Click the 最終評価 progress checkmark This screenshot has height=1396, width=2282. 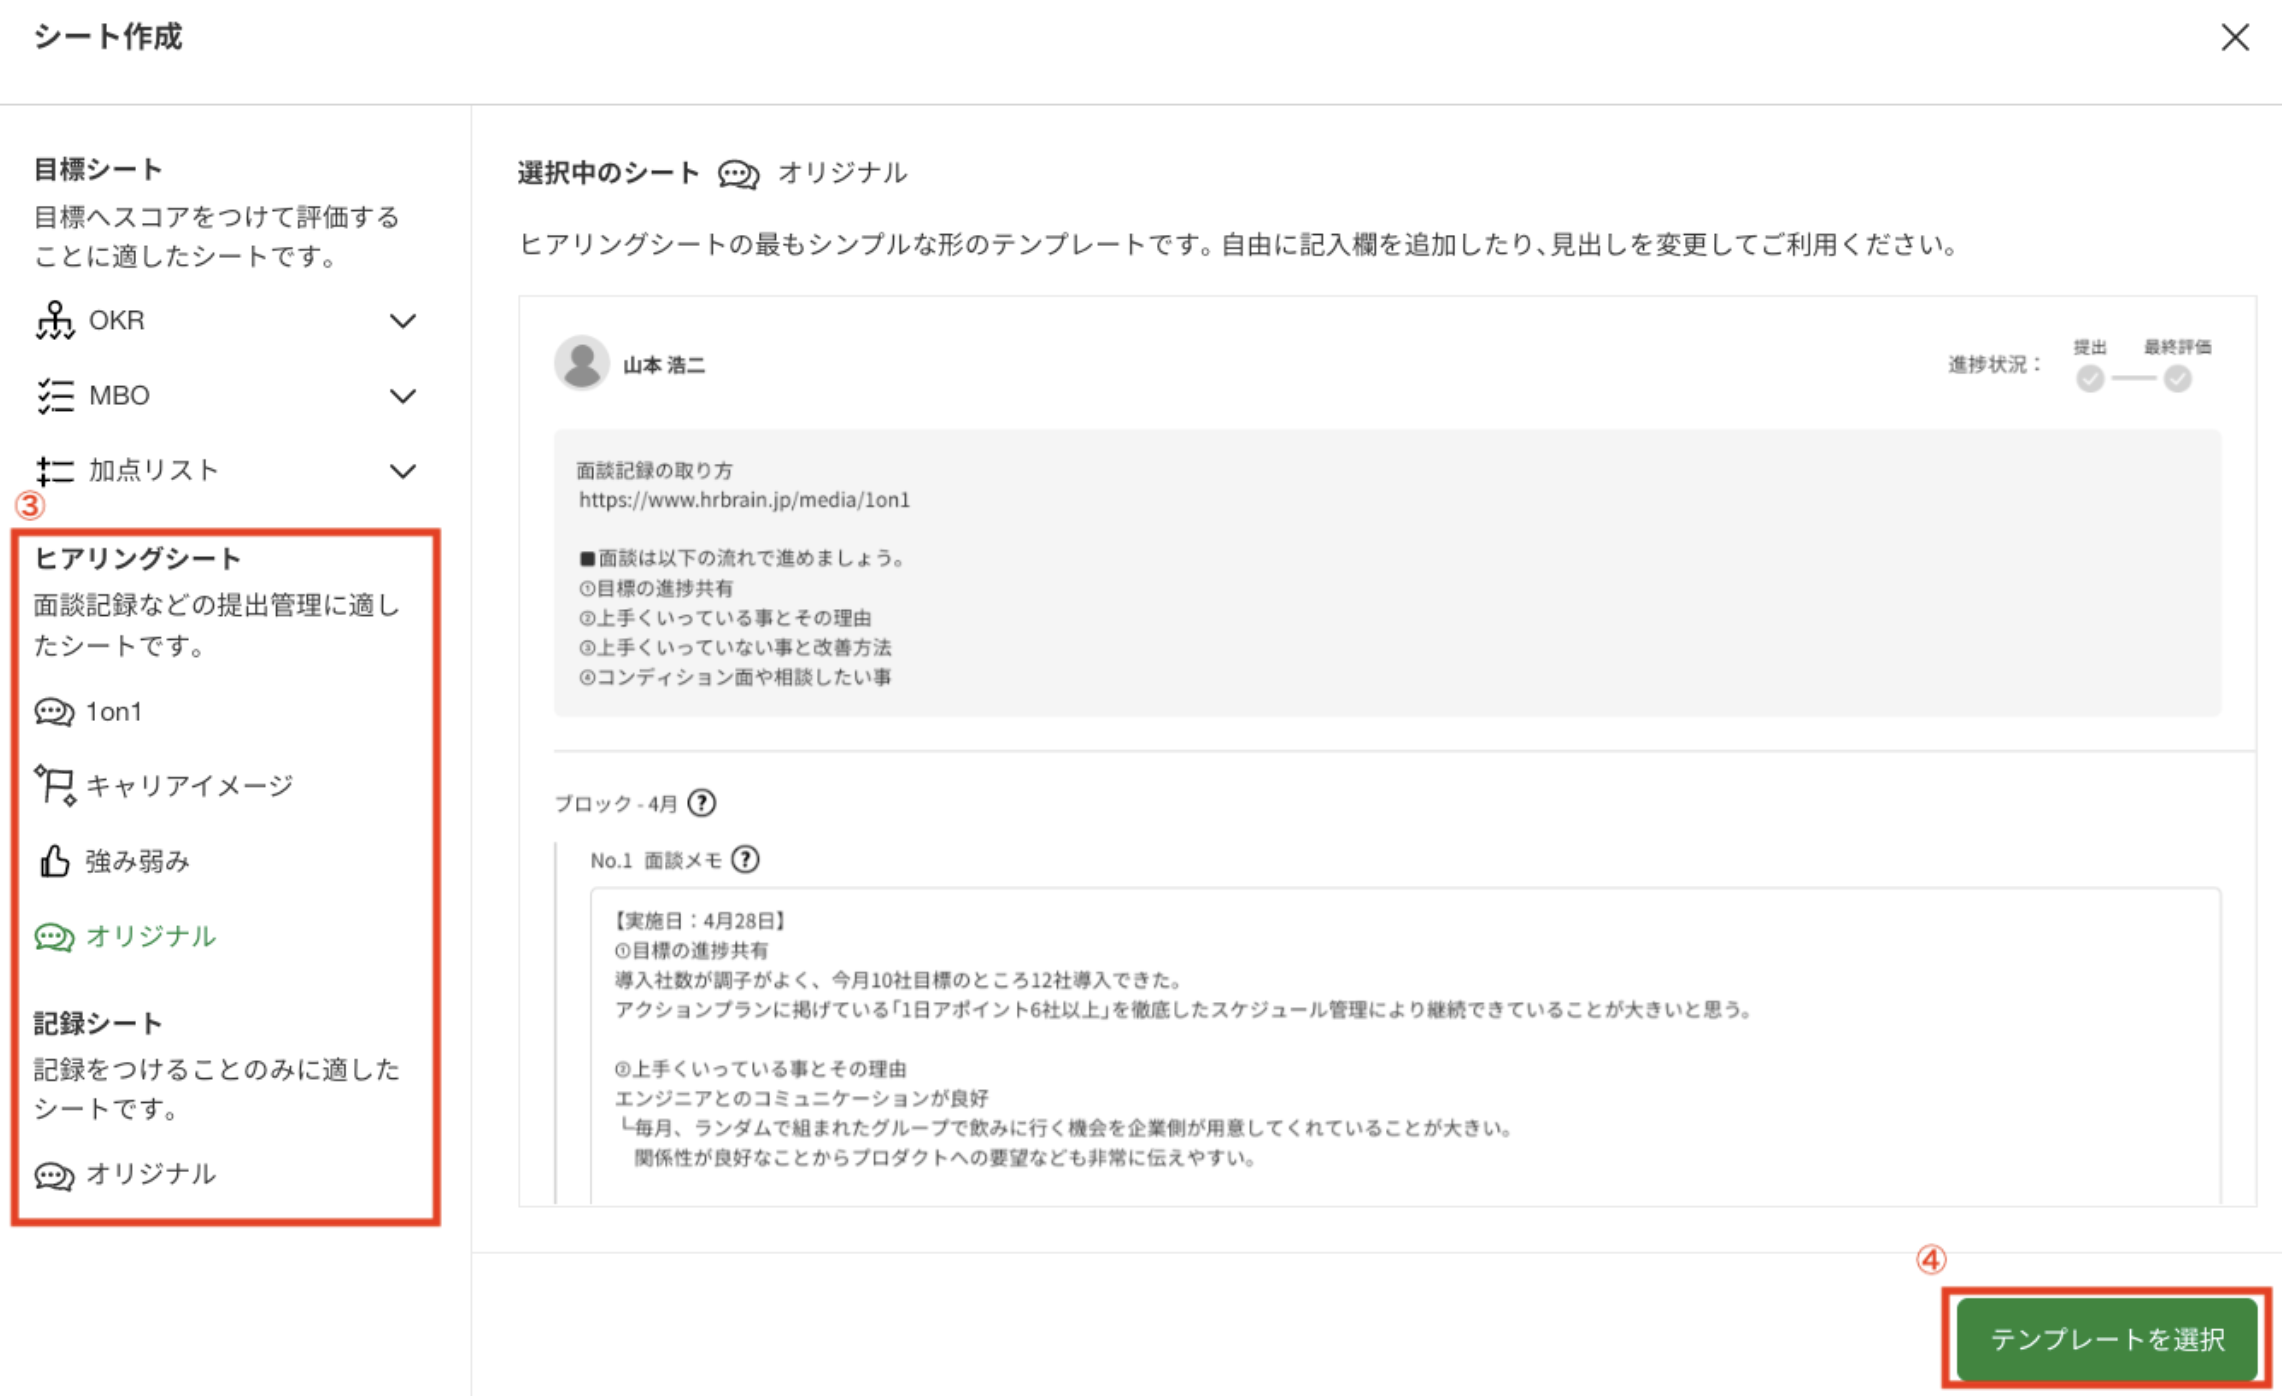2177,379
